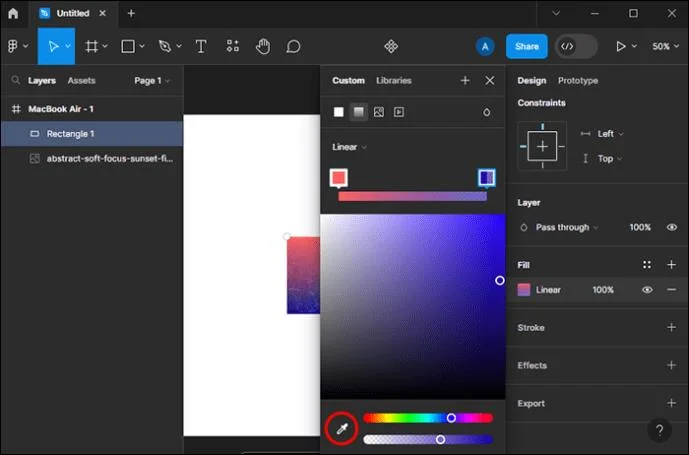Switch to the Prototype tab

578,80
